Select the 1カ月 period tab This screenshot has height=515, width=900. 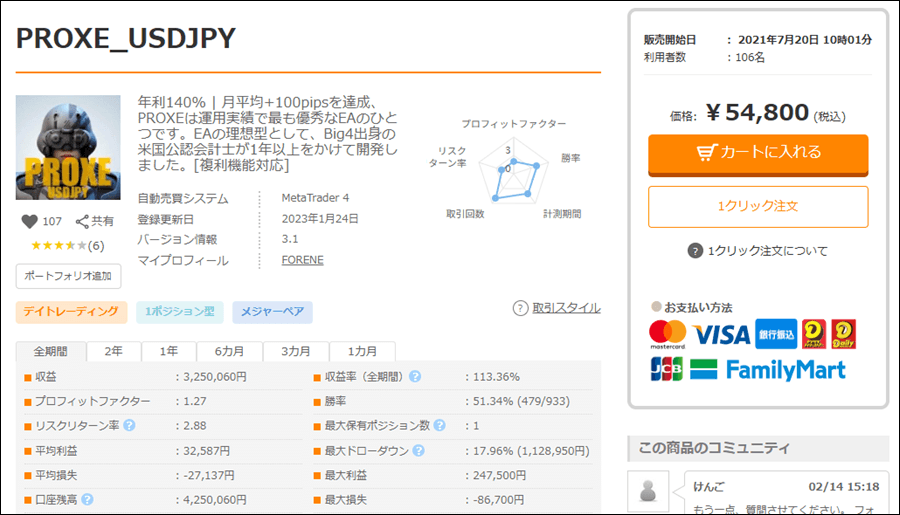point(362,352)
